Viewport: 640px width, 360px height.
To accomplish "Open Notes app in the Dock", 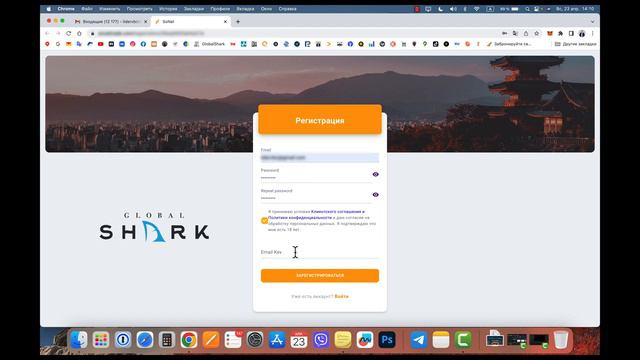I will [441, 340].
